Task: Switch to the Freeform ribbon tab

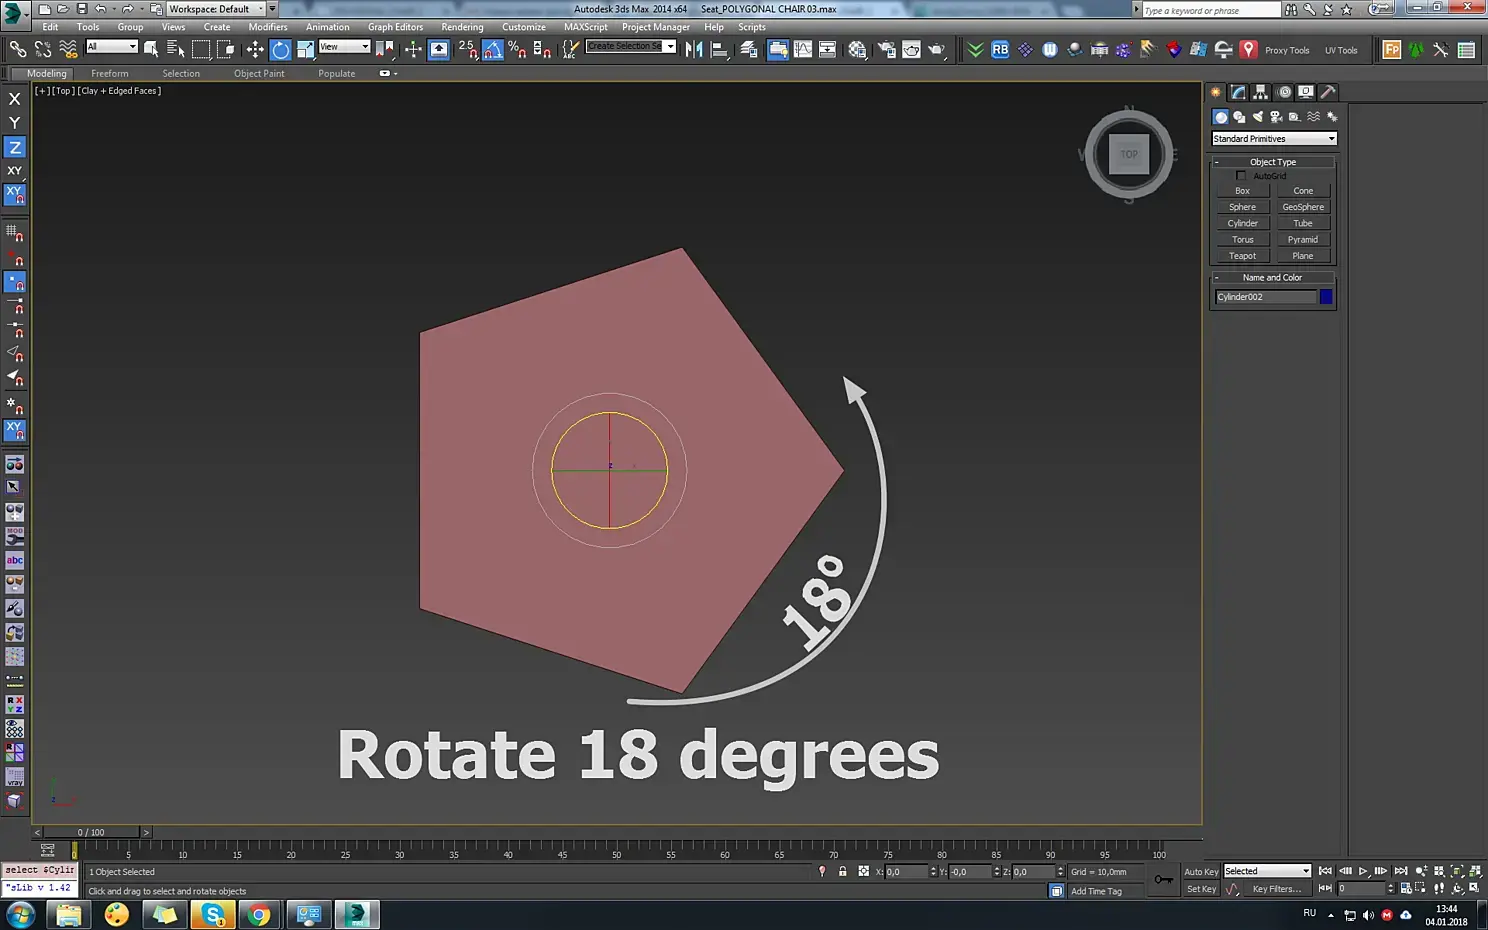Action: tap(109, 74)
